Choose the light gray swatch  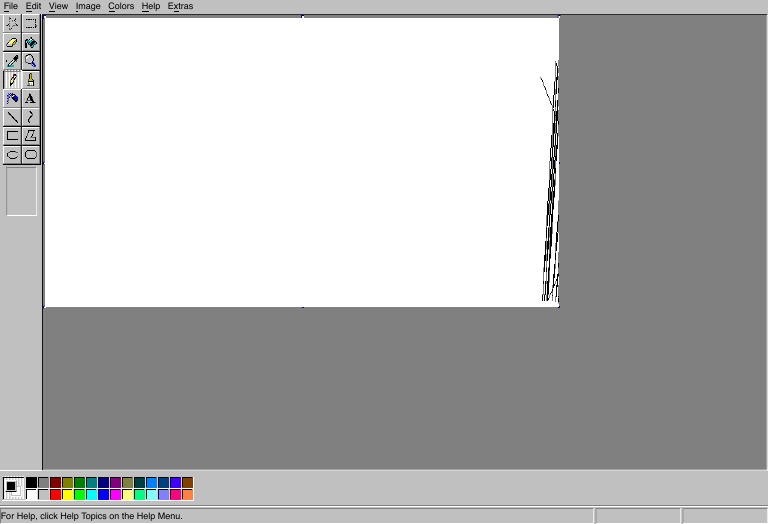44,495
